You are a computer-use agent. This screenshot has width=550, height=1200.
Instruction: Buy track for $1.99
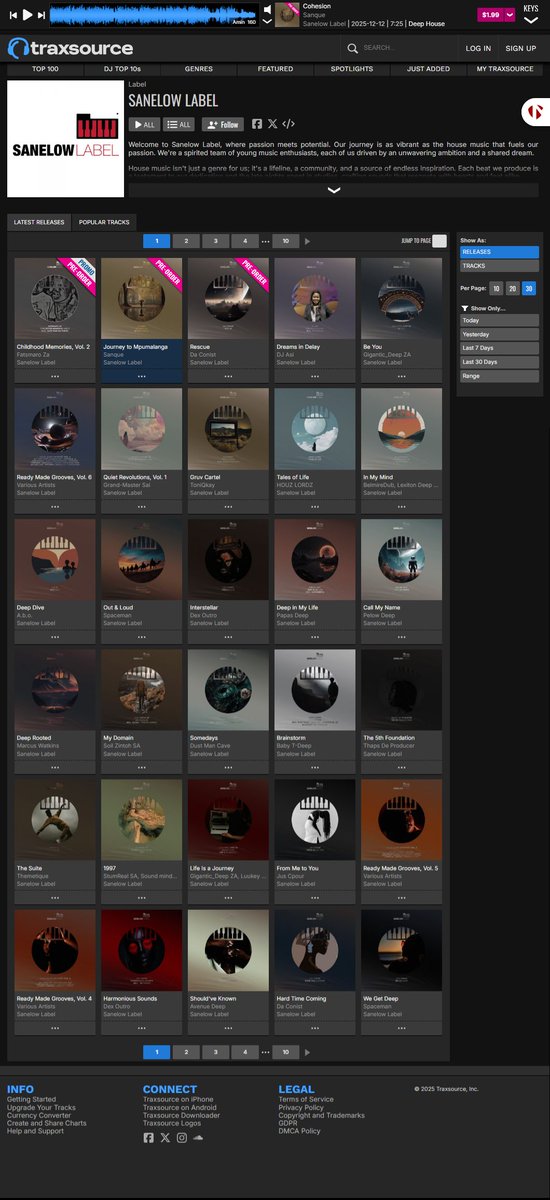pyautogui.click(x=490, y=15)
